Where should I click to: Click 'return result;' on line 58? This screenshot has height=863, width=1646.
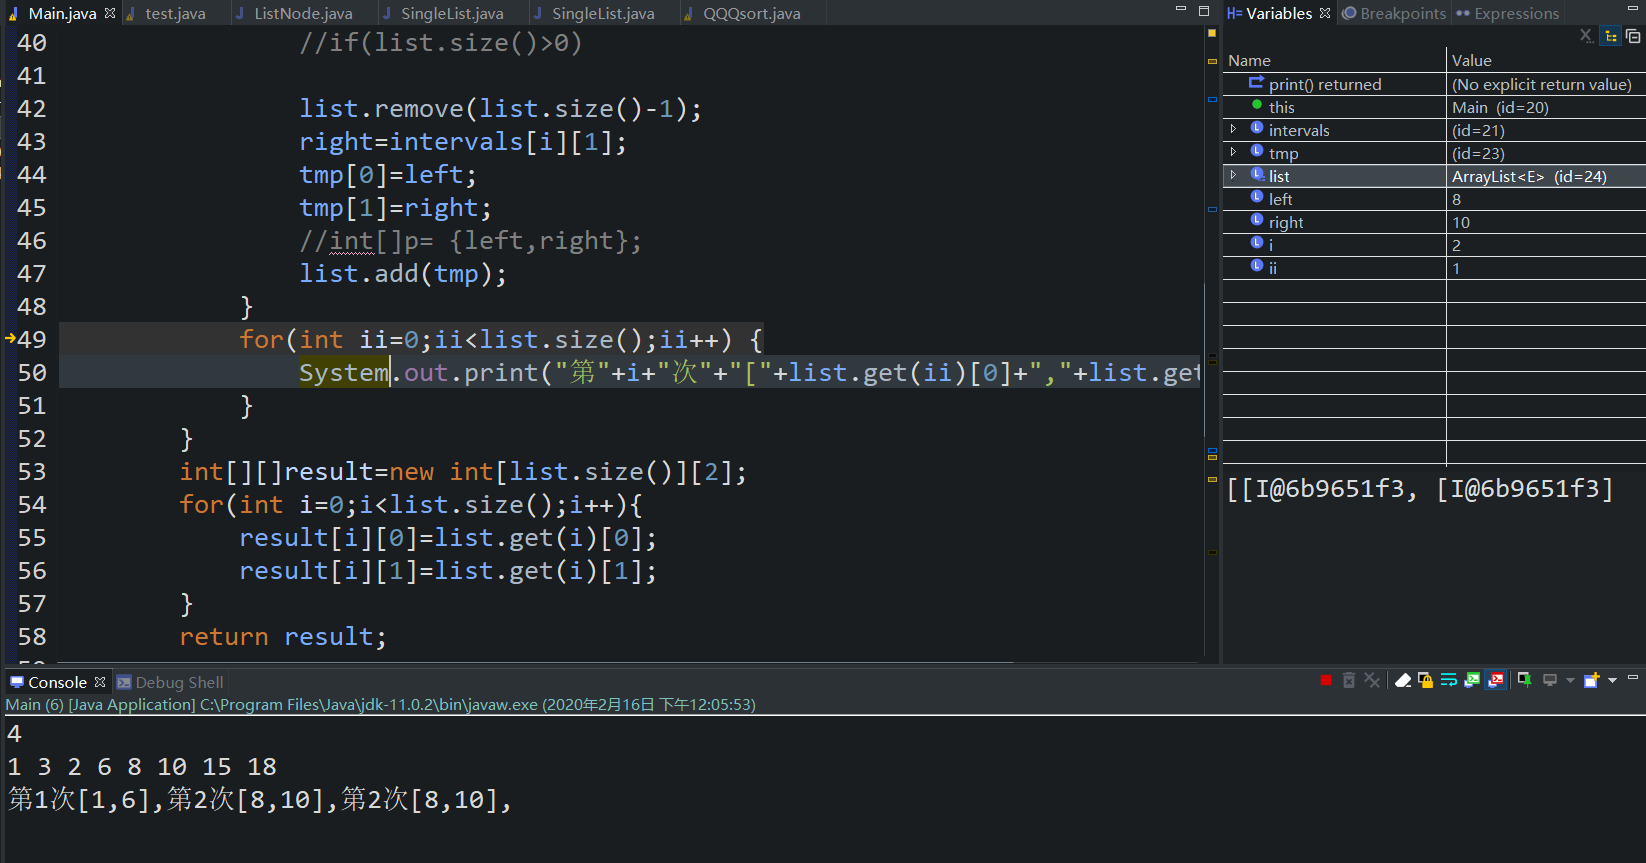coord(283,637)
